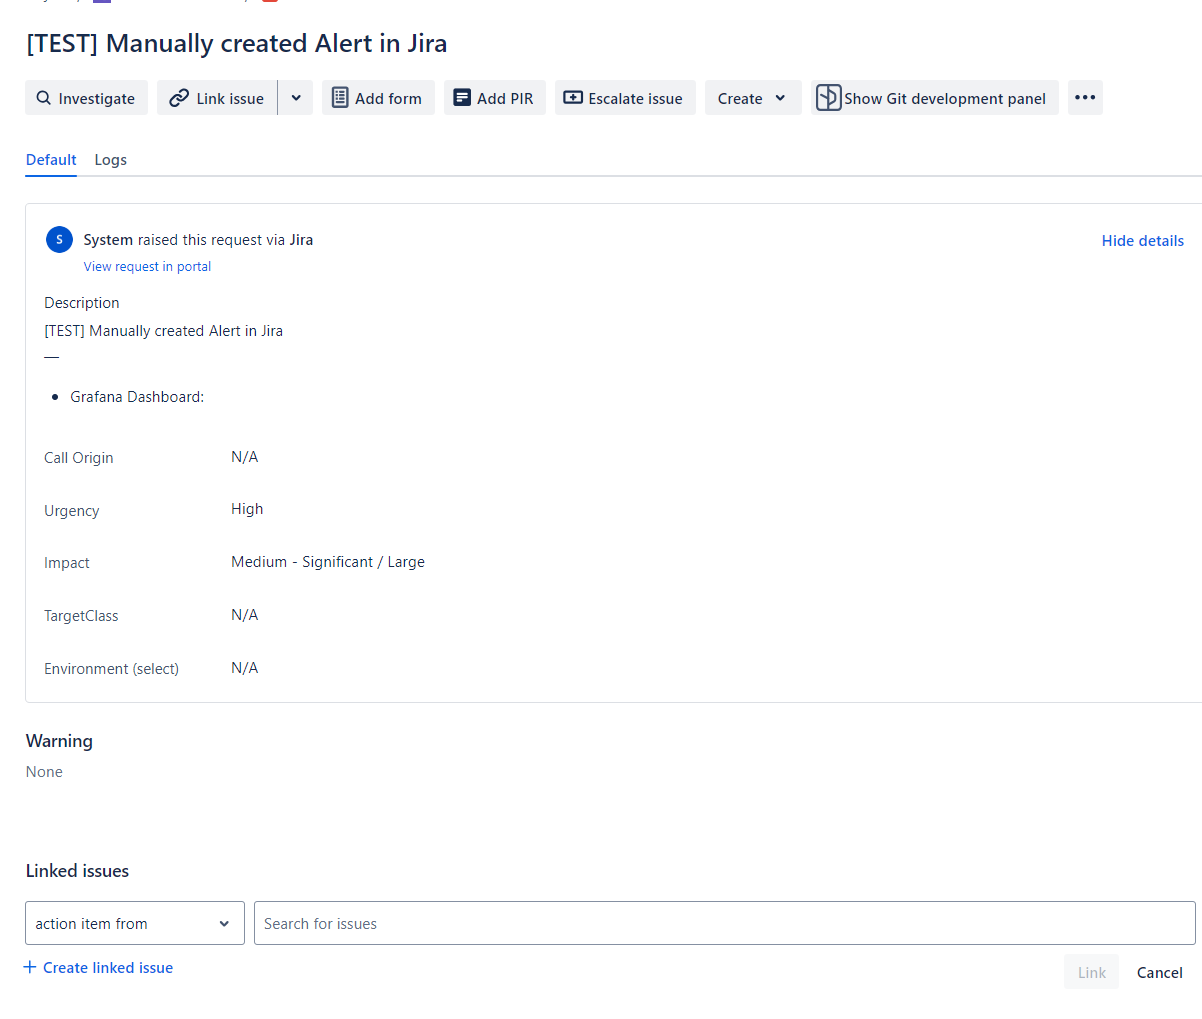
Task: Open View request in portal link
Action: [147, 267]
